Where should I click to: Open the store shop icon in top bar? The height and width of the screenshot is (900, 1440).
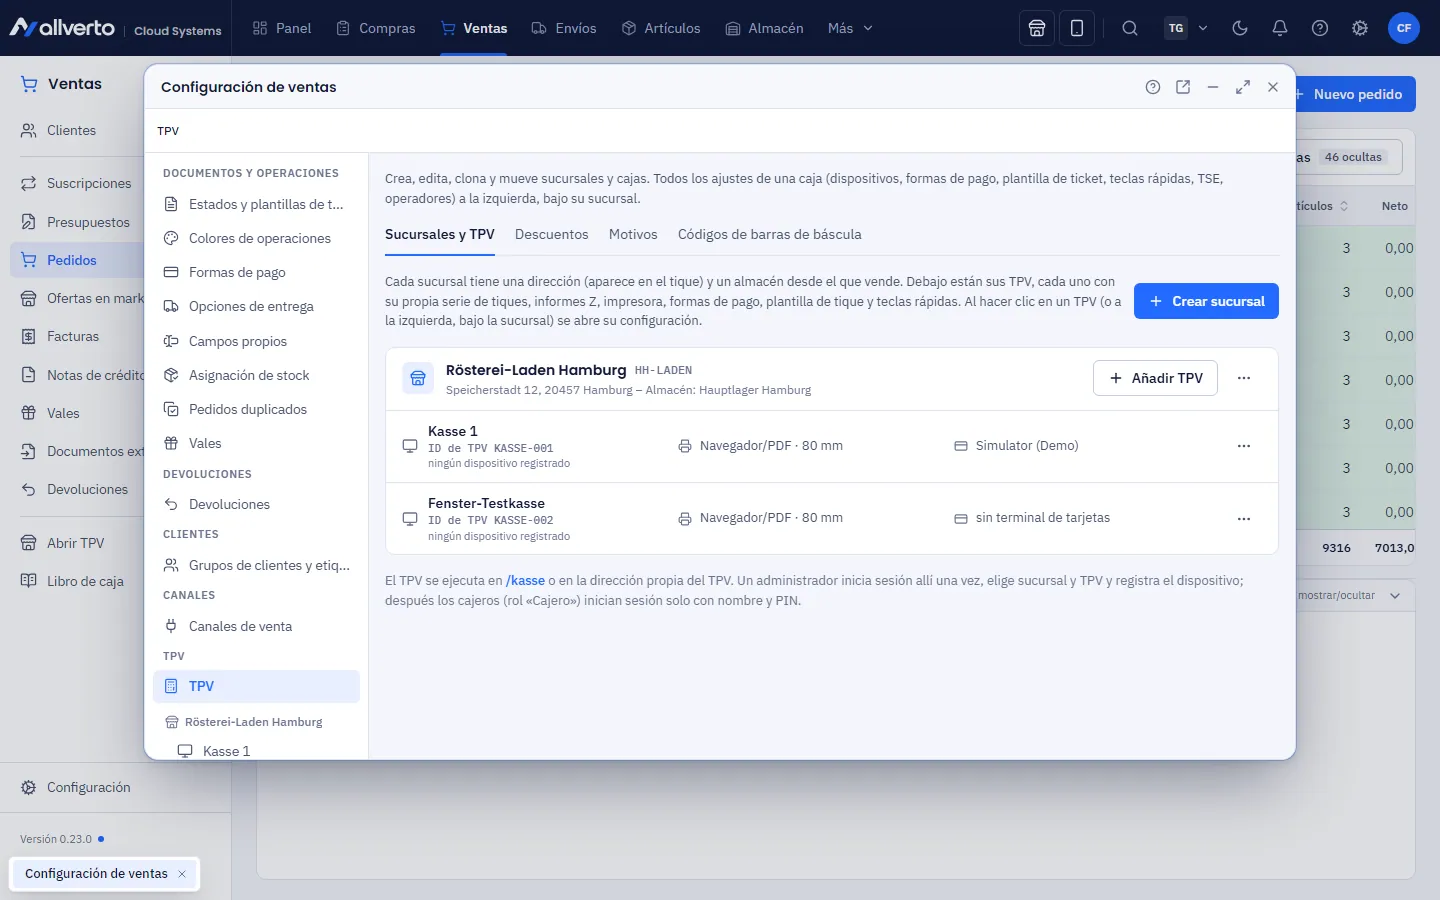click(x=1037, y=28)
